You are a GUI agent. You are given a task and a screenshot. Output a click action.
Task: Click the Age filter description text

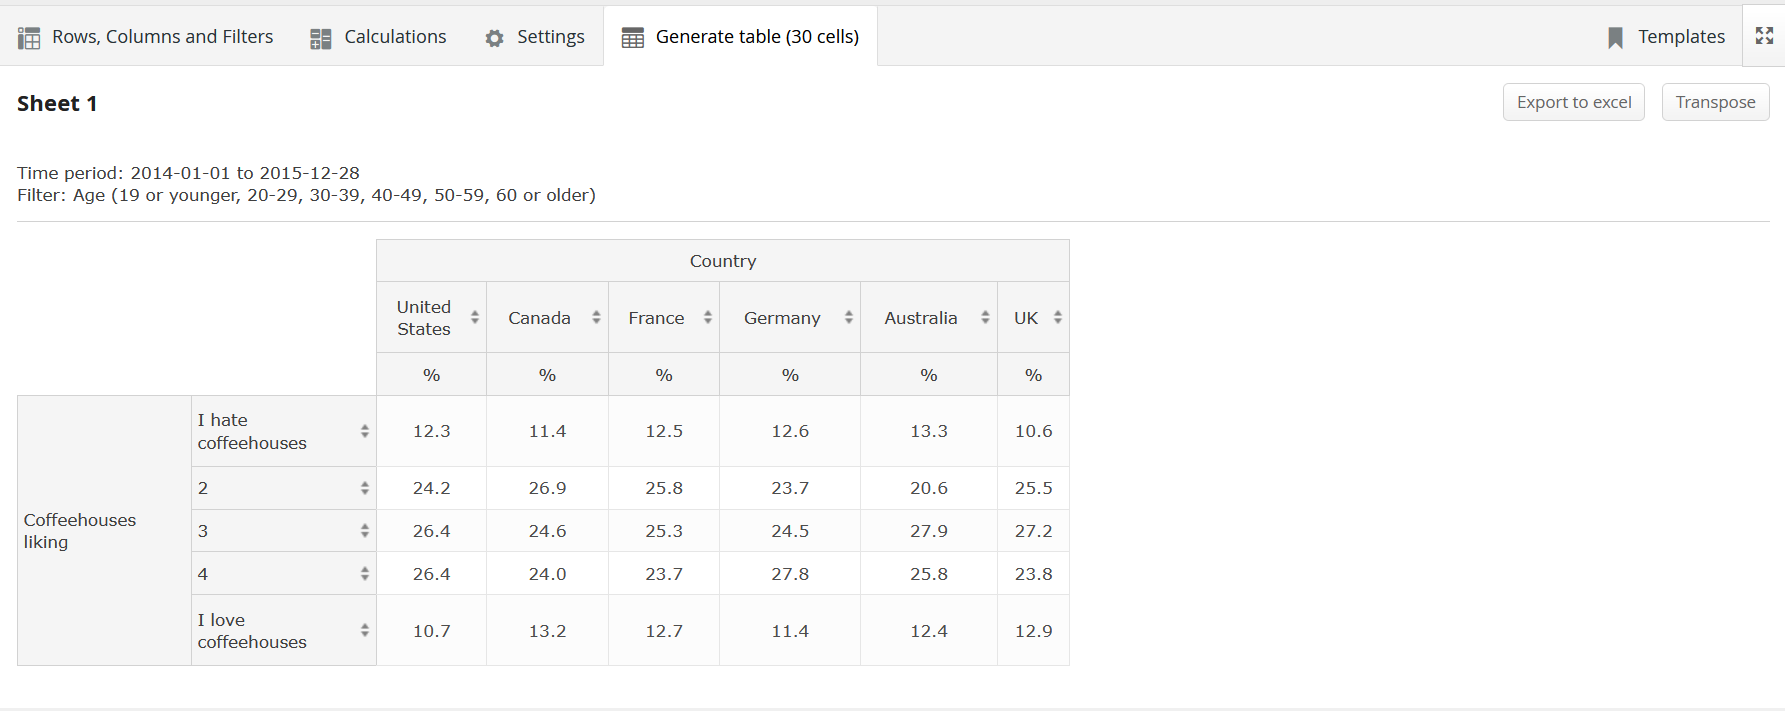click(306, 195)
